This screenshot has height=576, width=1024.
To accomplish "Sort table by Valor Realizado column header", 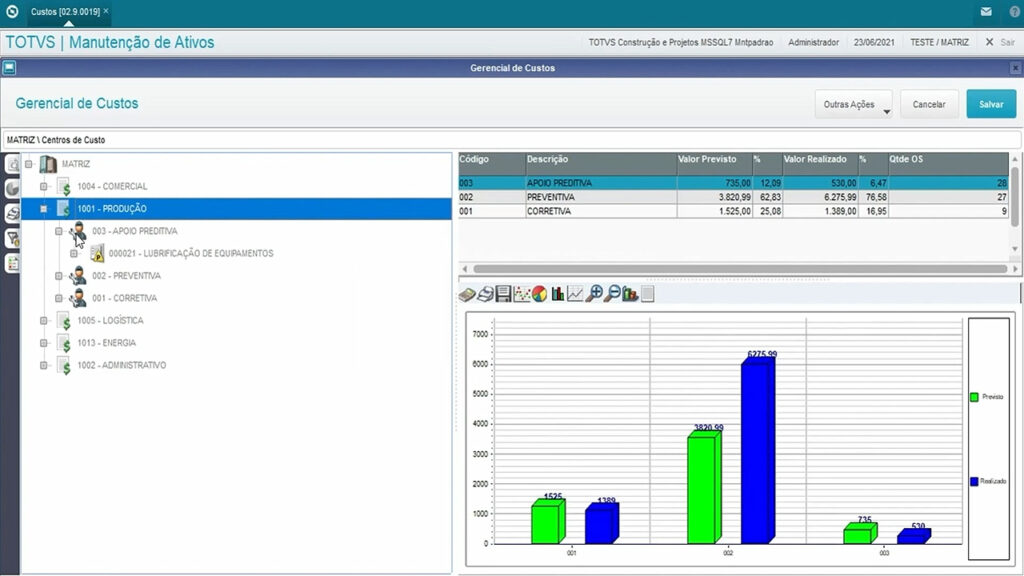I will [x=820, y=163].
